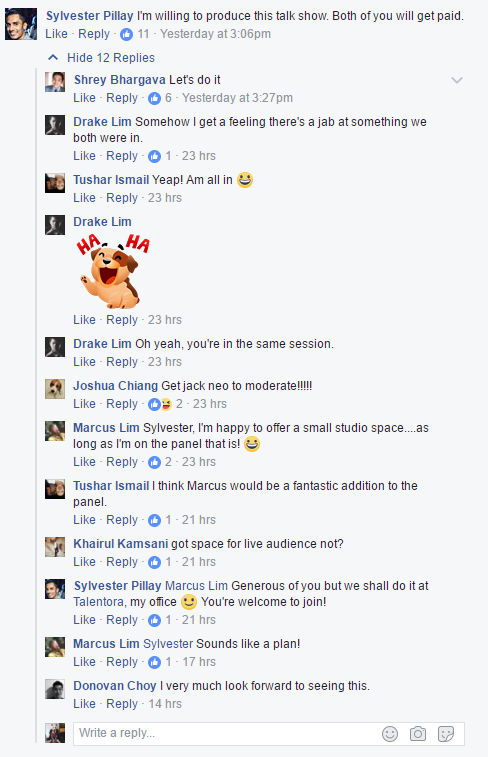Screen dimensions: 488x757
Task: Reply to Joshua Chiang's comment
Action: point(122,404)
